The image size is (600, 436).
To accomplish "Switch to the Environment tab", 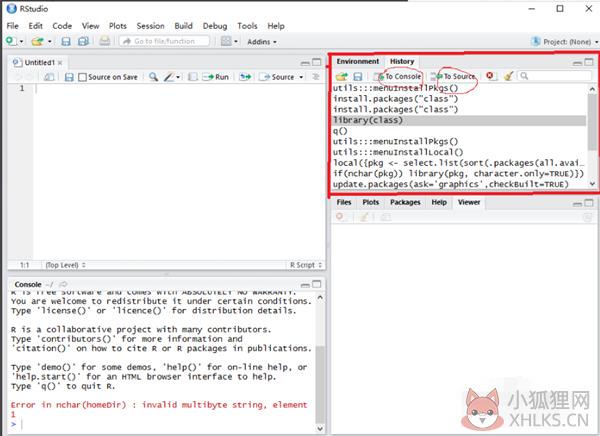I will [x=358, y=61].
